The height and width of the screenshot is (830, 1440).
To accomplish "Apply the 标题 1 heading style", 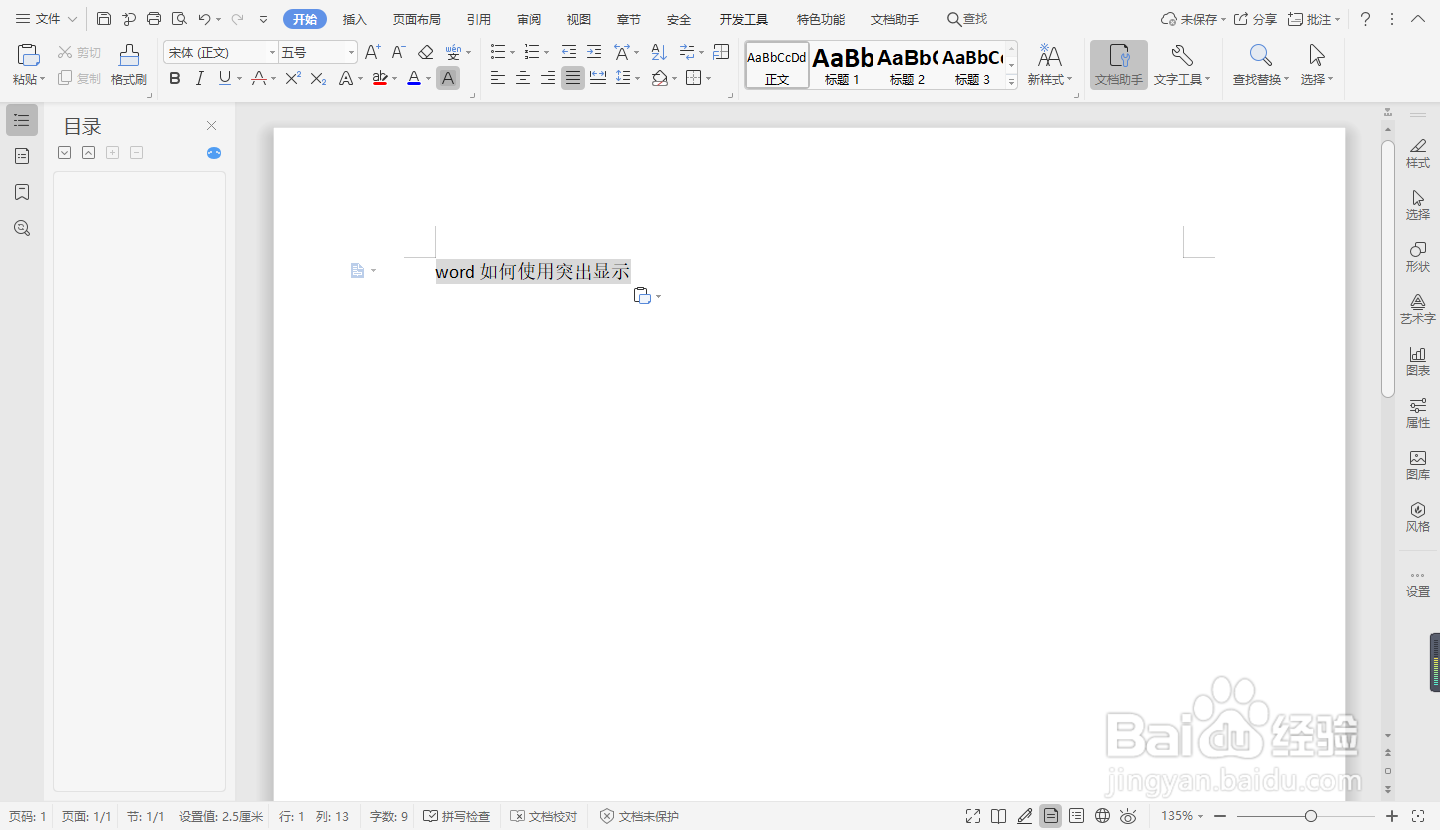I will coord(842,66).
